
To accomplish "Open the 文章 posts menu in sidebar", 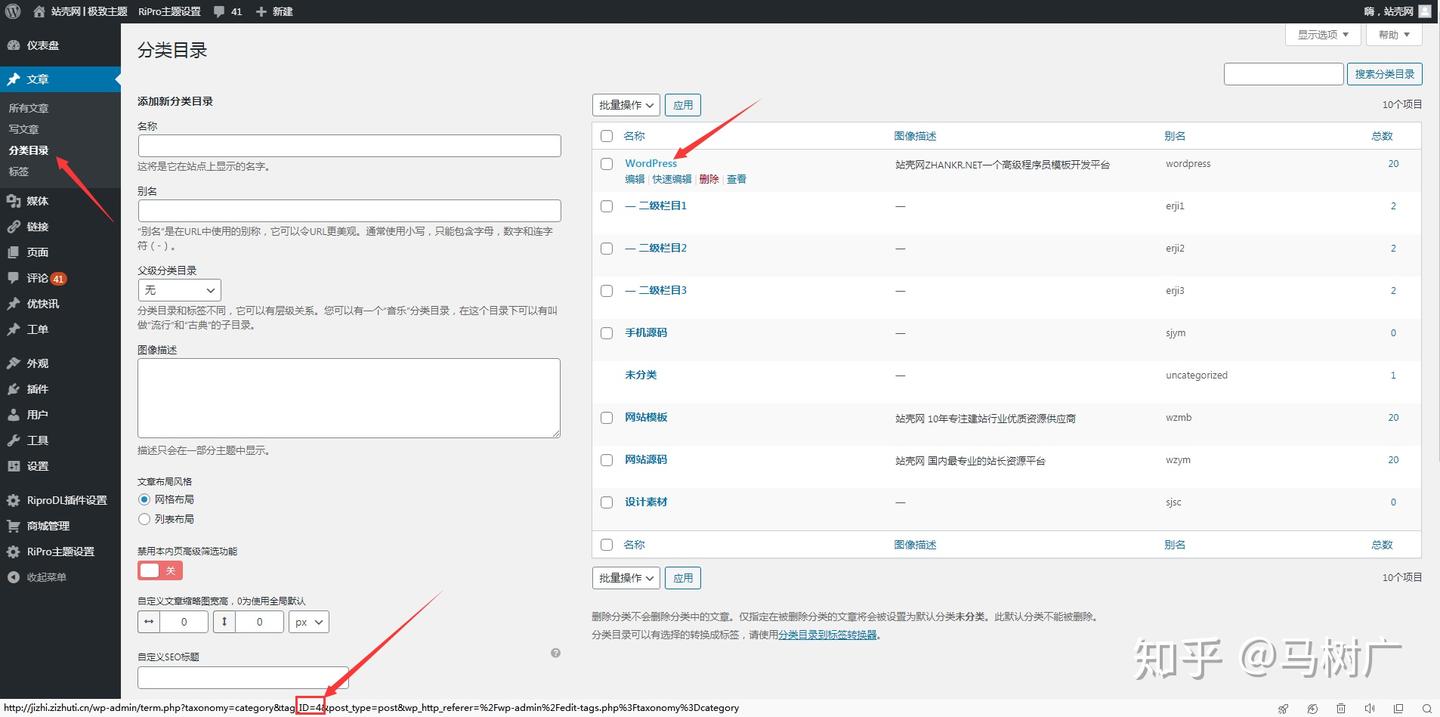I will click(x=60, y=79).
